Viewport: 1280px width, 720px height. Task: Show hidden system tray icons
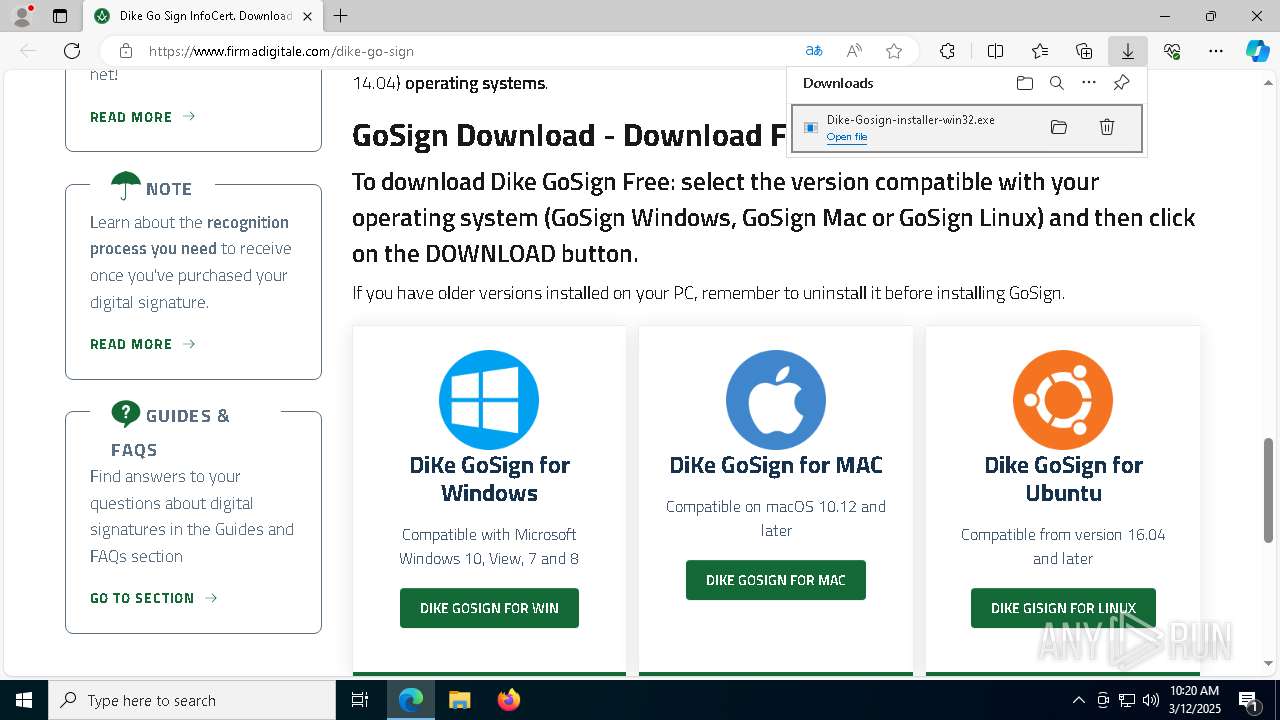[x=1078, y=700]
